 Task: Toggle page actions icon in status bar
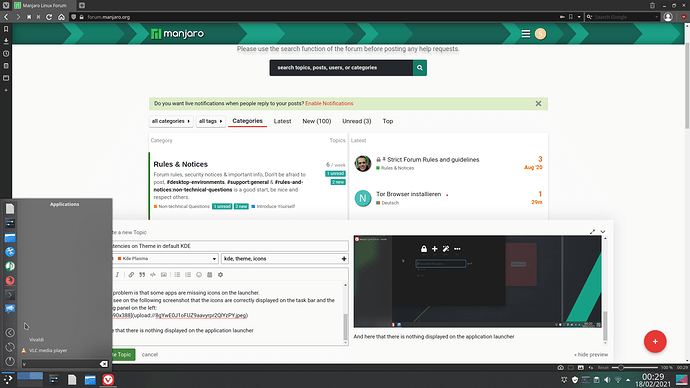click(x=591, y=367)
